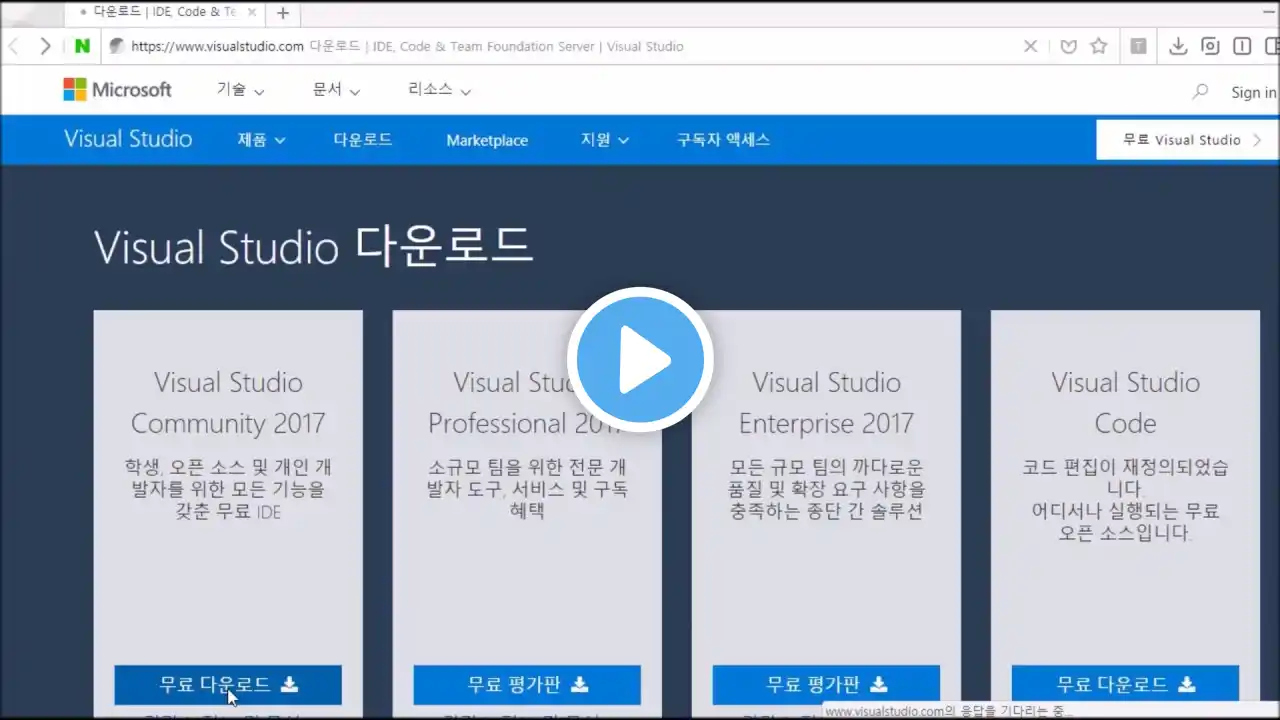Stop loading with the address bar X
This screenshot has height=720, width=1280.
pos(1030,46)
